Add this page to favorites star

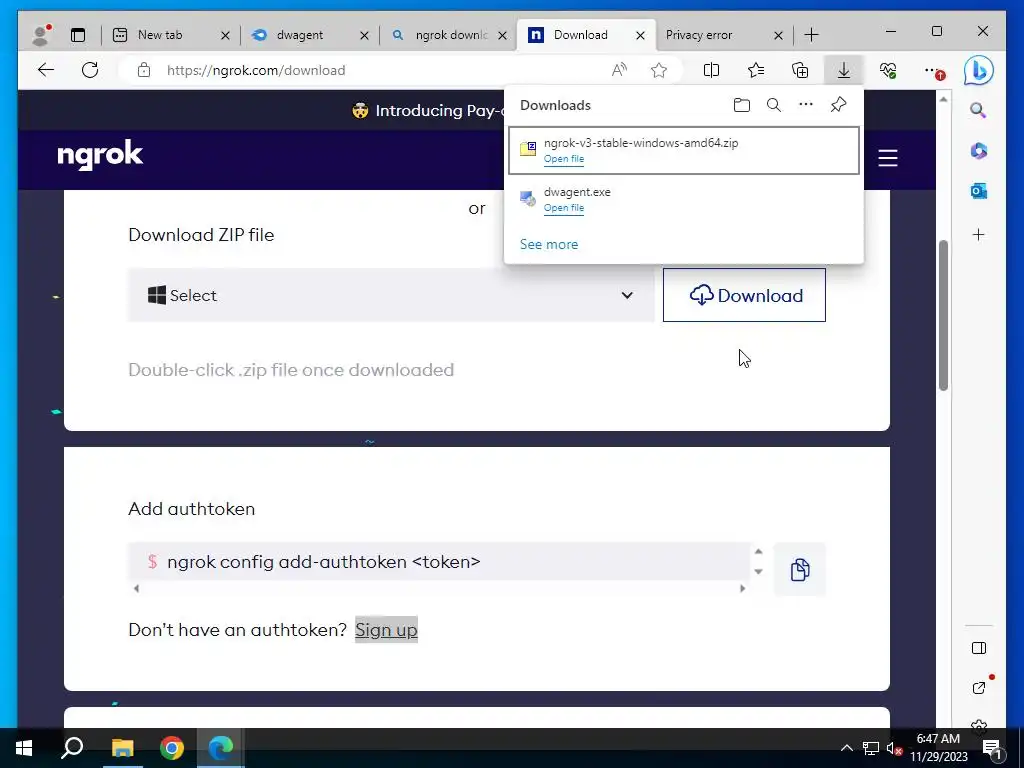pyautogui.click(x=659, y=70)
